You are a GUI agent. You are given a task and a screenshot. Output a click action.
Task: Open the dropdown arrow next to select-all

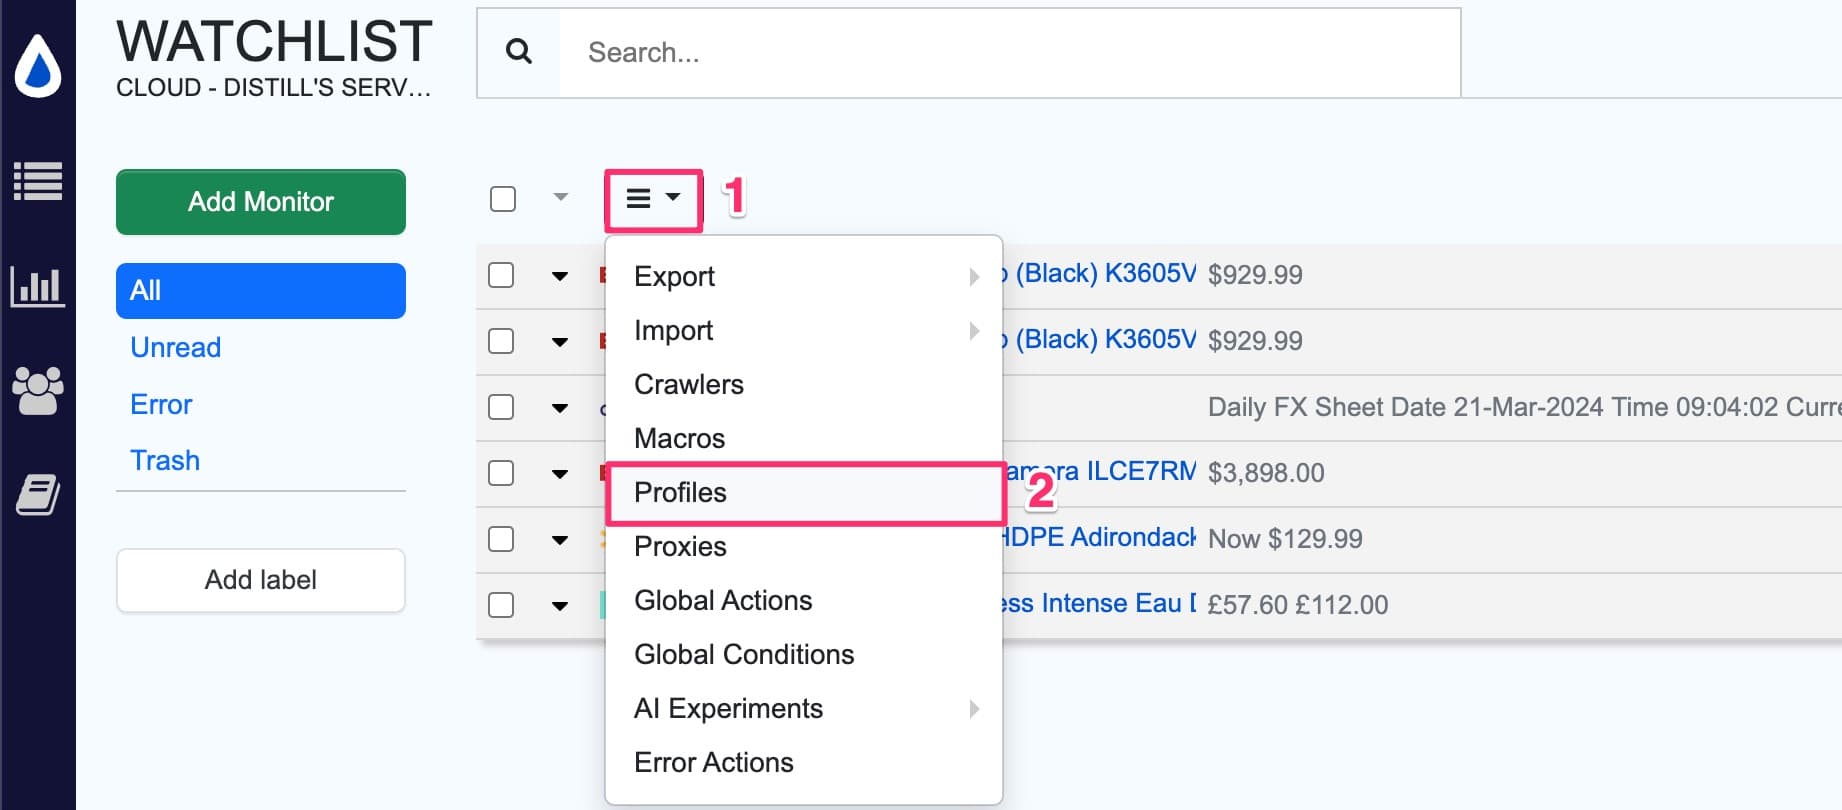(558, 199)
